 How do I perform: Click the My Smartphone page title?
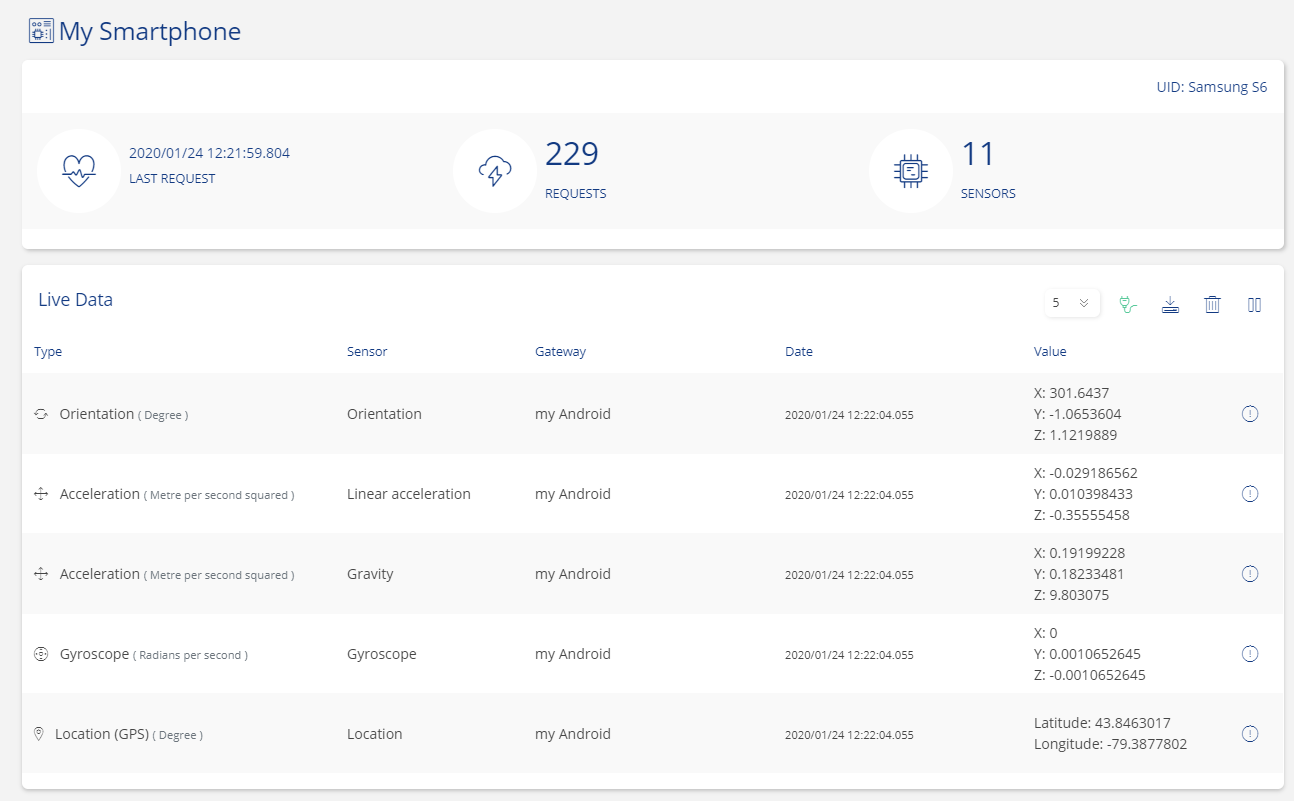tap(150, 31)
